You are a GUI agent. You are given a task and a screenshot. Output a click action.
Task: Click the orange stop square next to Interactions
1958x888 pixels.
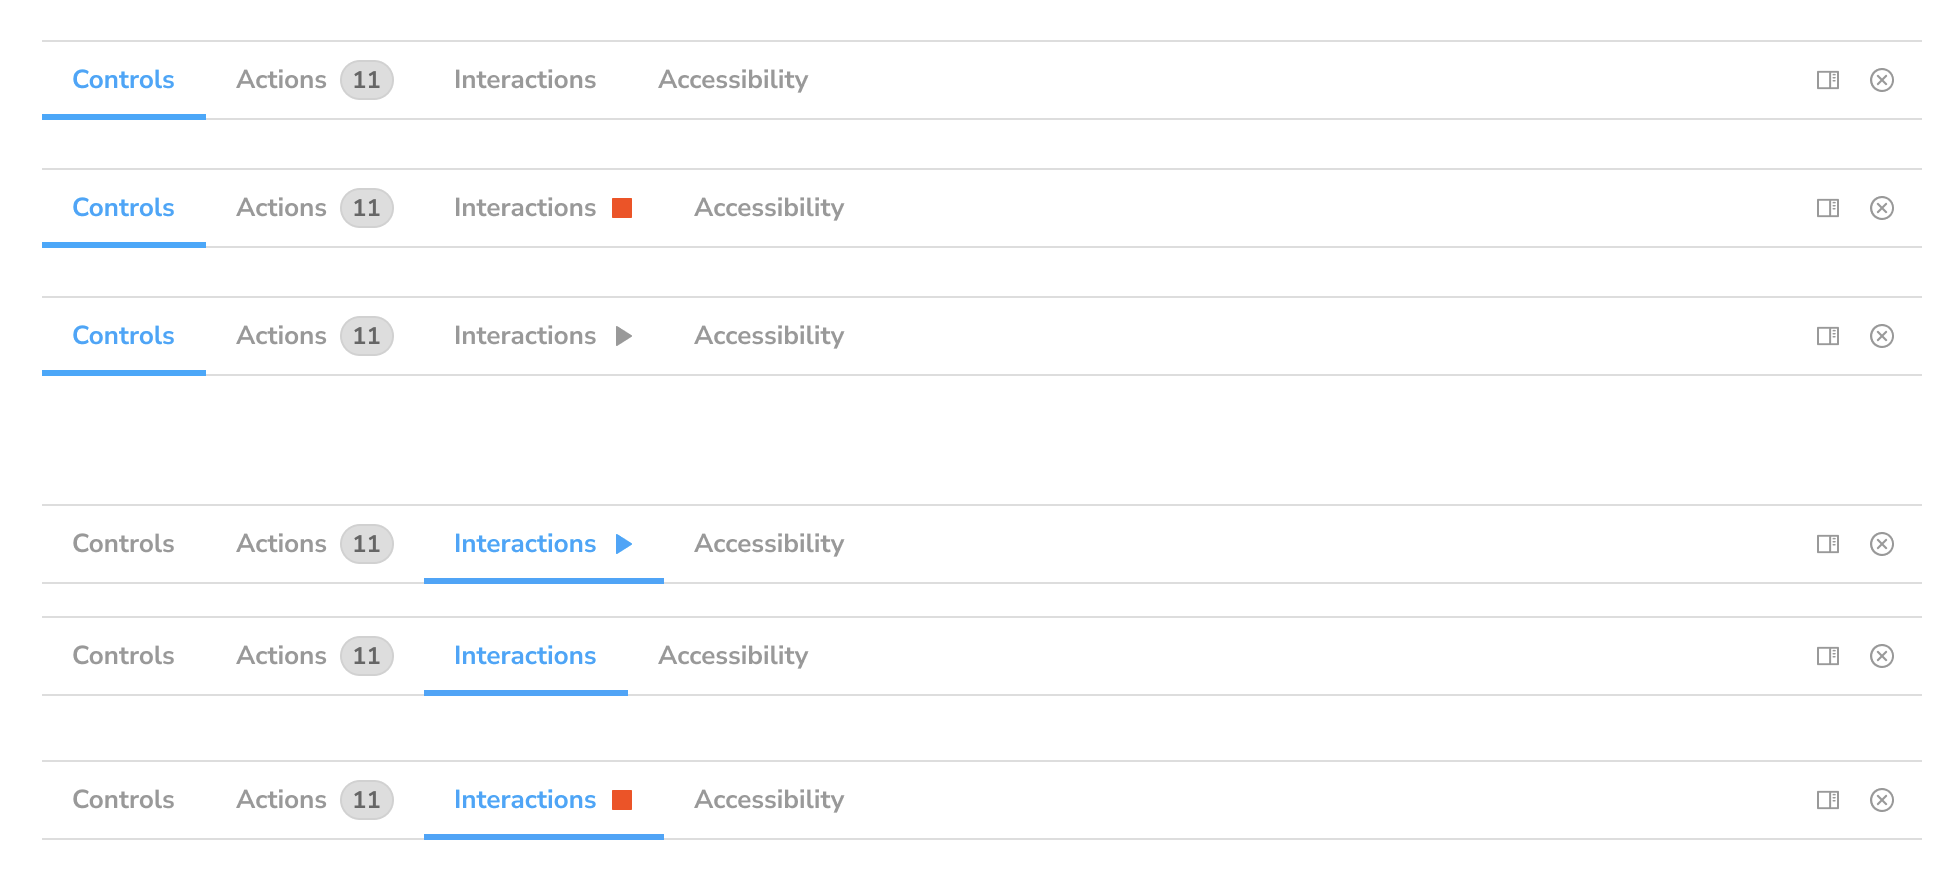click(x=623, y=208)
